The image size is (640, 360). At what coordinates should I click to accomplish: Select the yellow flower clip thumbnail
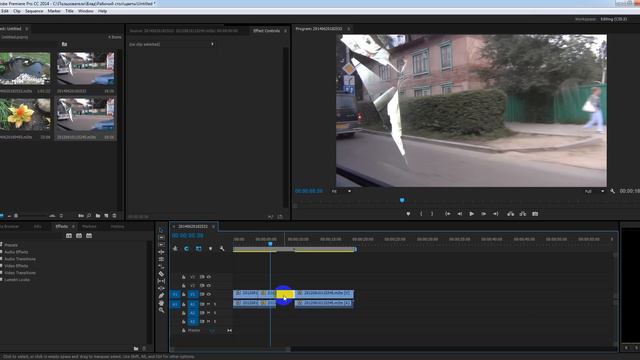coord(25,115)
